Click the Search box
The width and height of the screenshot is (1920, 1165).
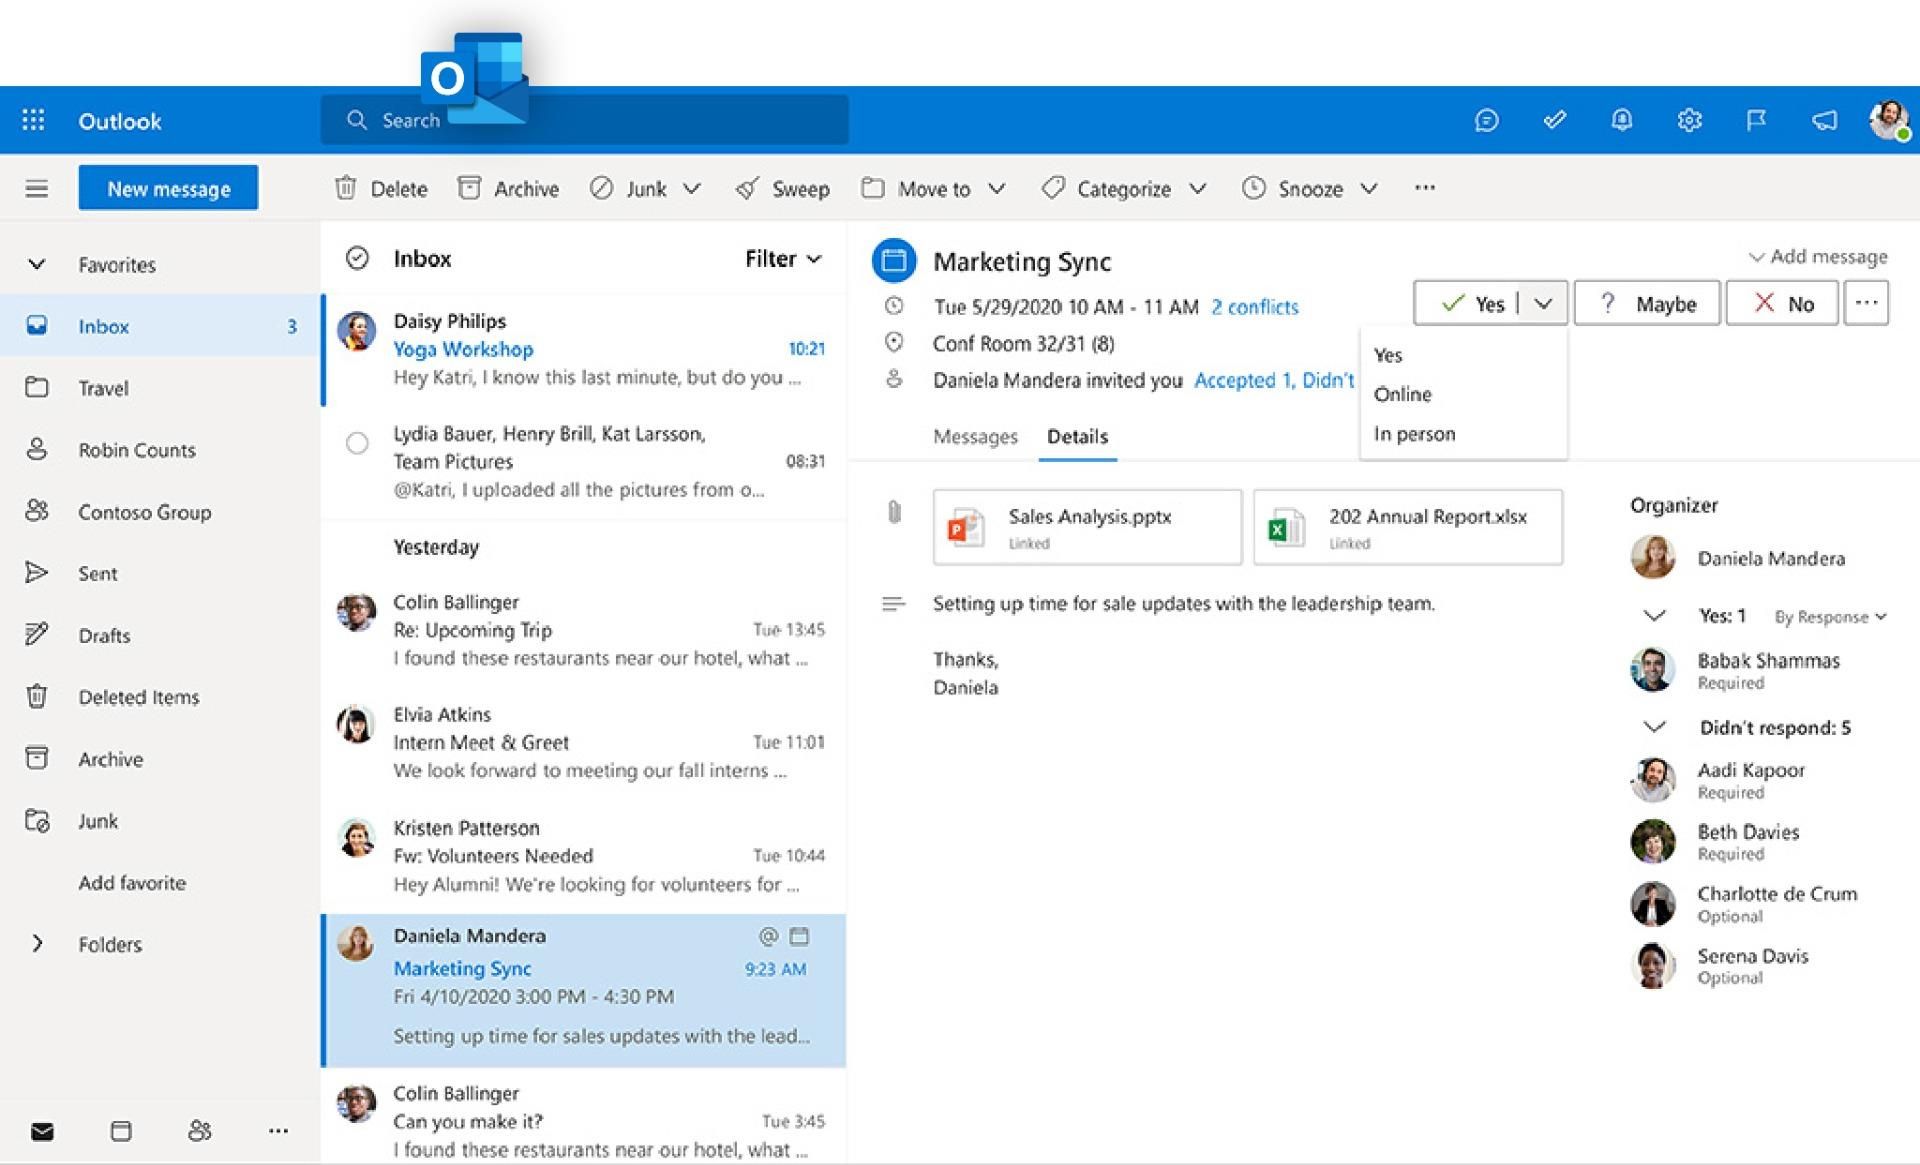coord(584,120)
